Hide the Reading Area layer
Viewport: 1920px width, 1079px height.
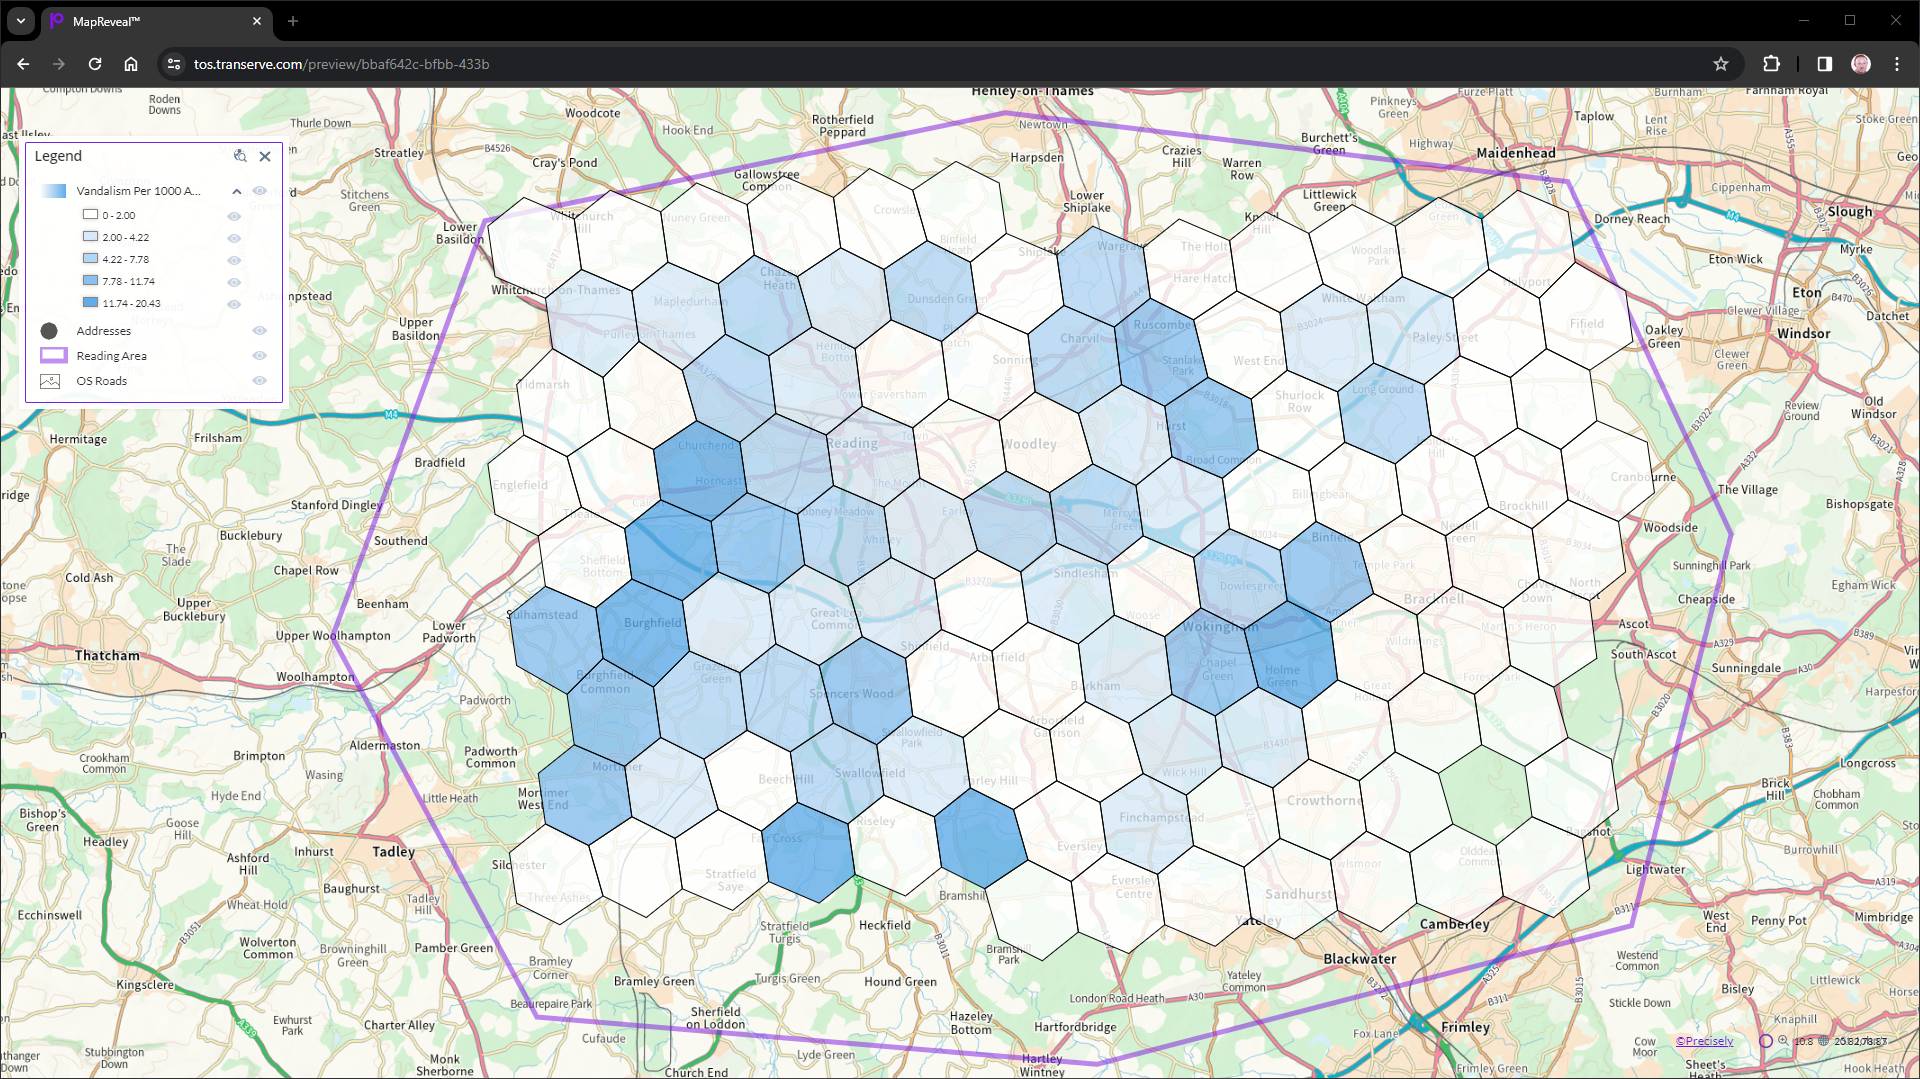[259, 355]
